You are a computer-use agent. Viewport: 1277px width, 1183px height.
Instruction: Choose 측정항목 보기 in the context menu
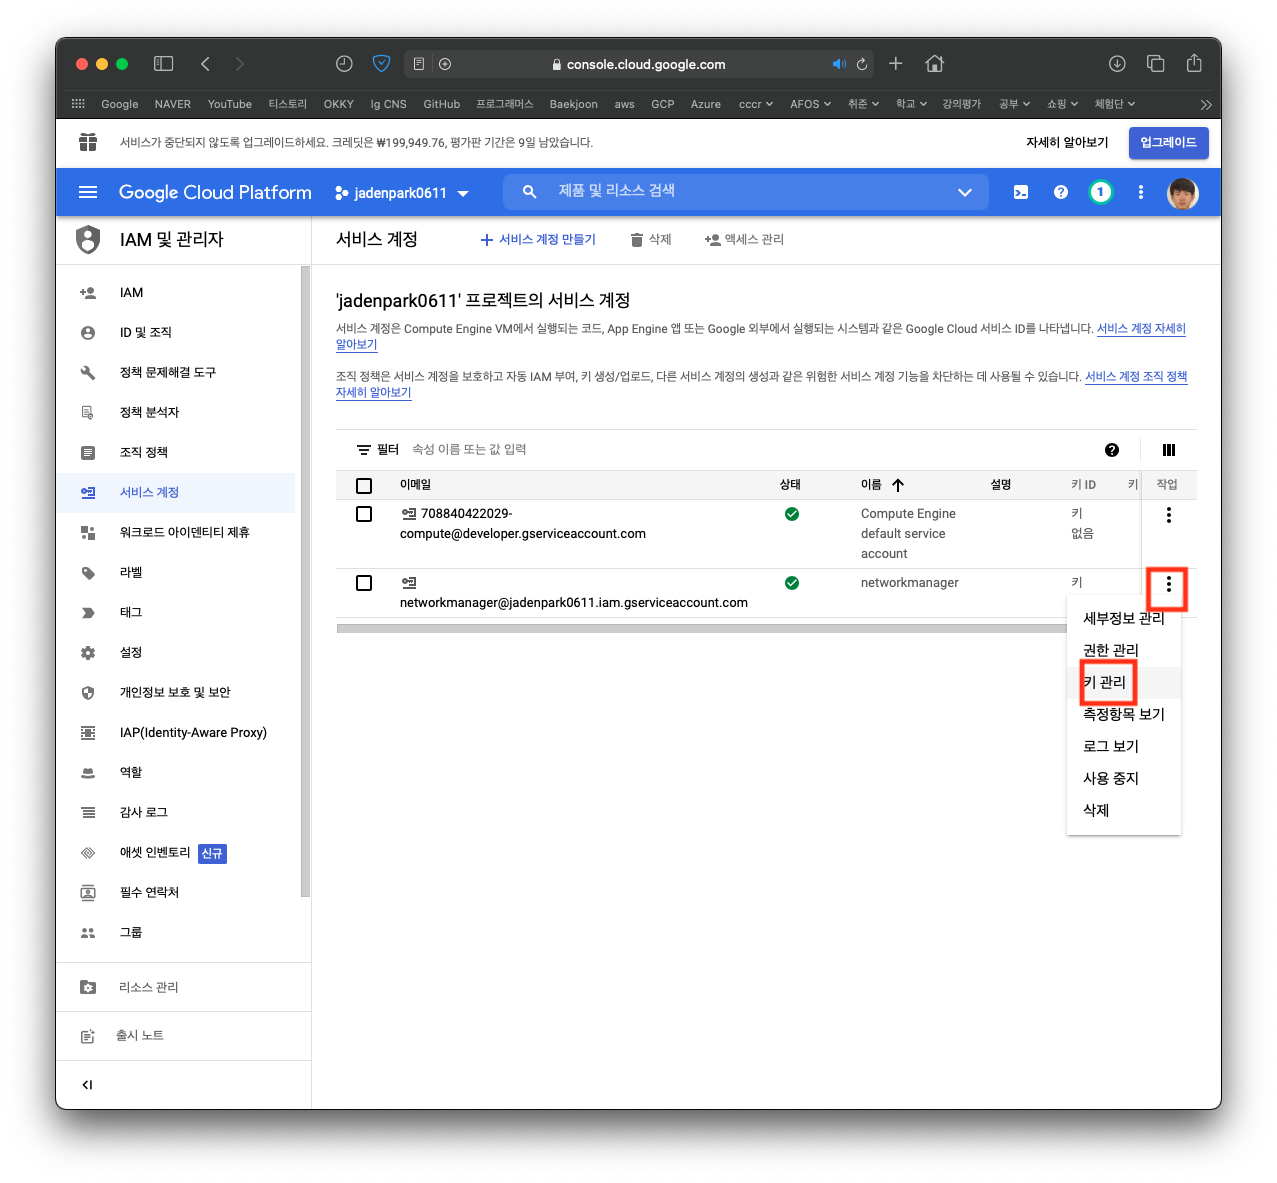(x=1124, y=715)
